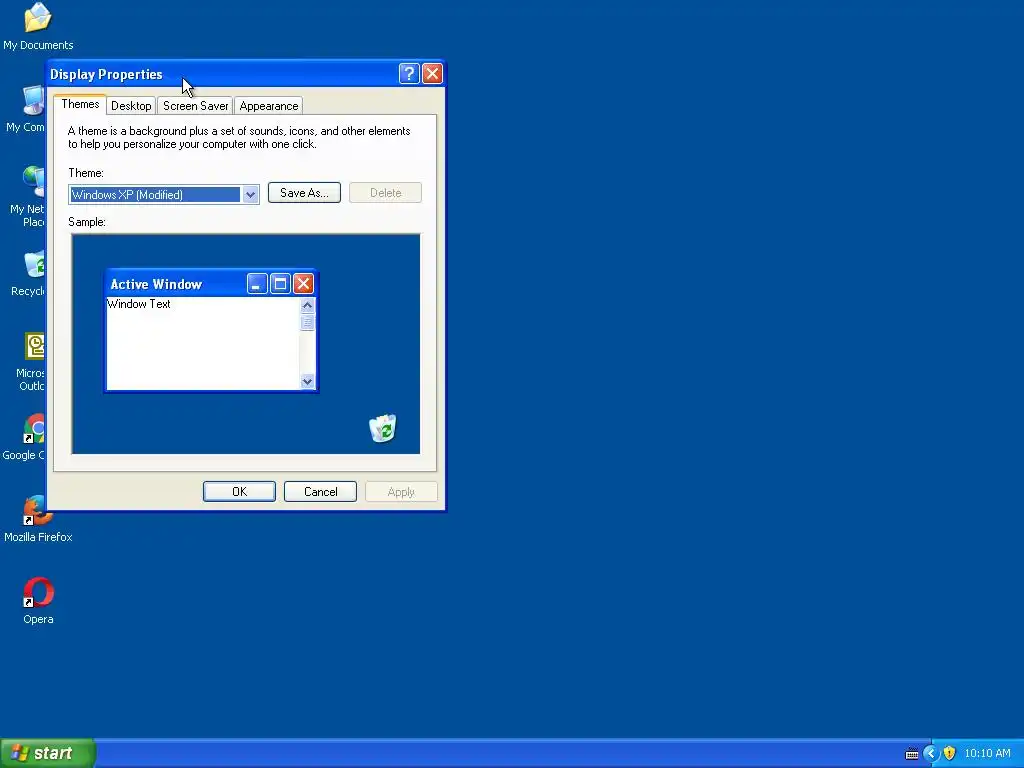Select the My Computer desktop icon
1024x768 pixels.
click(x=26, y=109)
